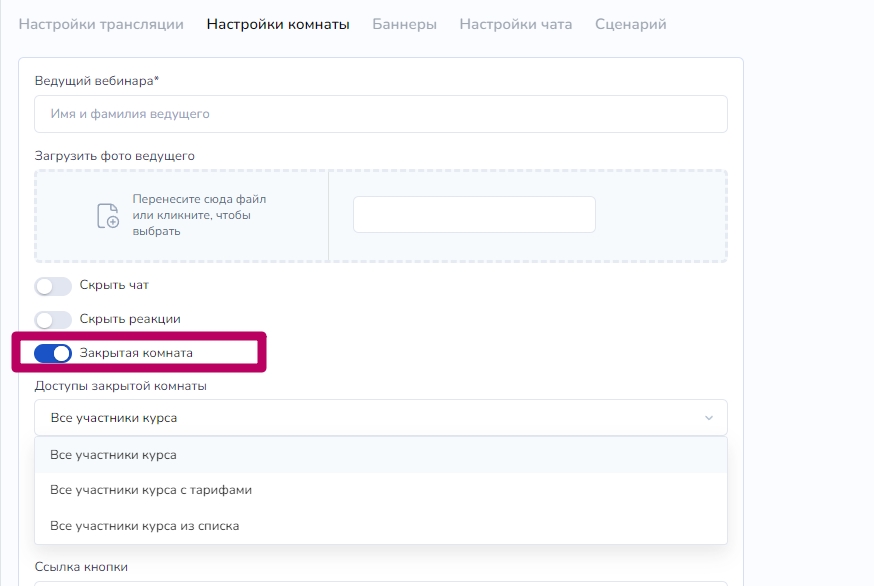Choose option Все участники курса из списка
This screenshot has height=586, width=874.
[x=145, y=525]
